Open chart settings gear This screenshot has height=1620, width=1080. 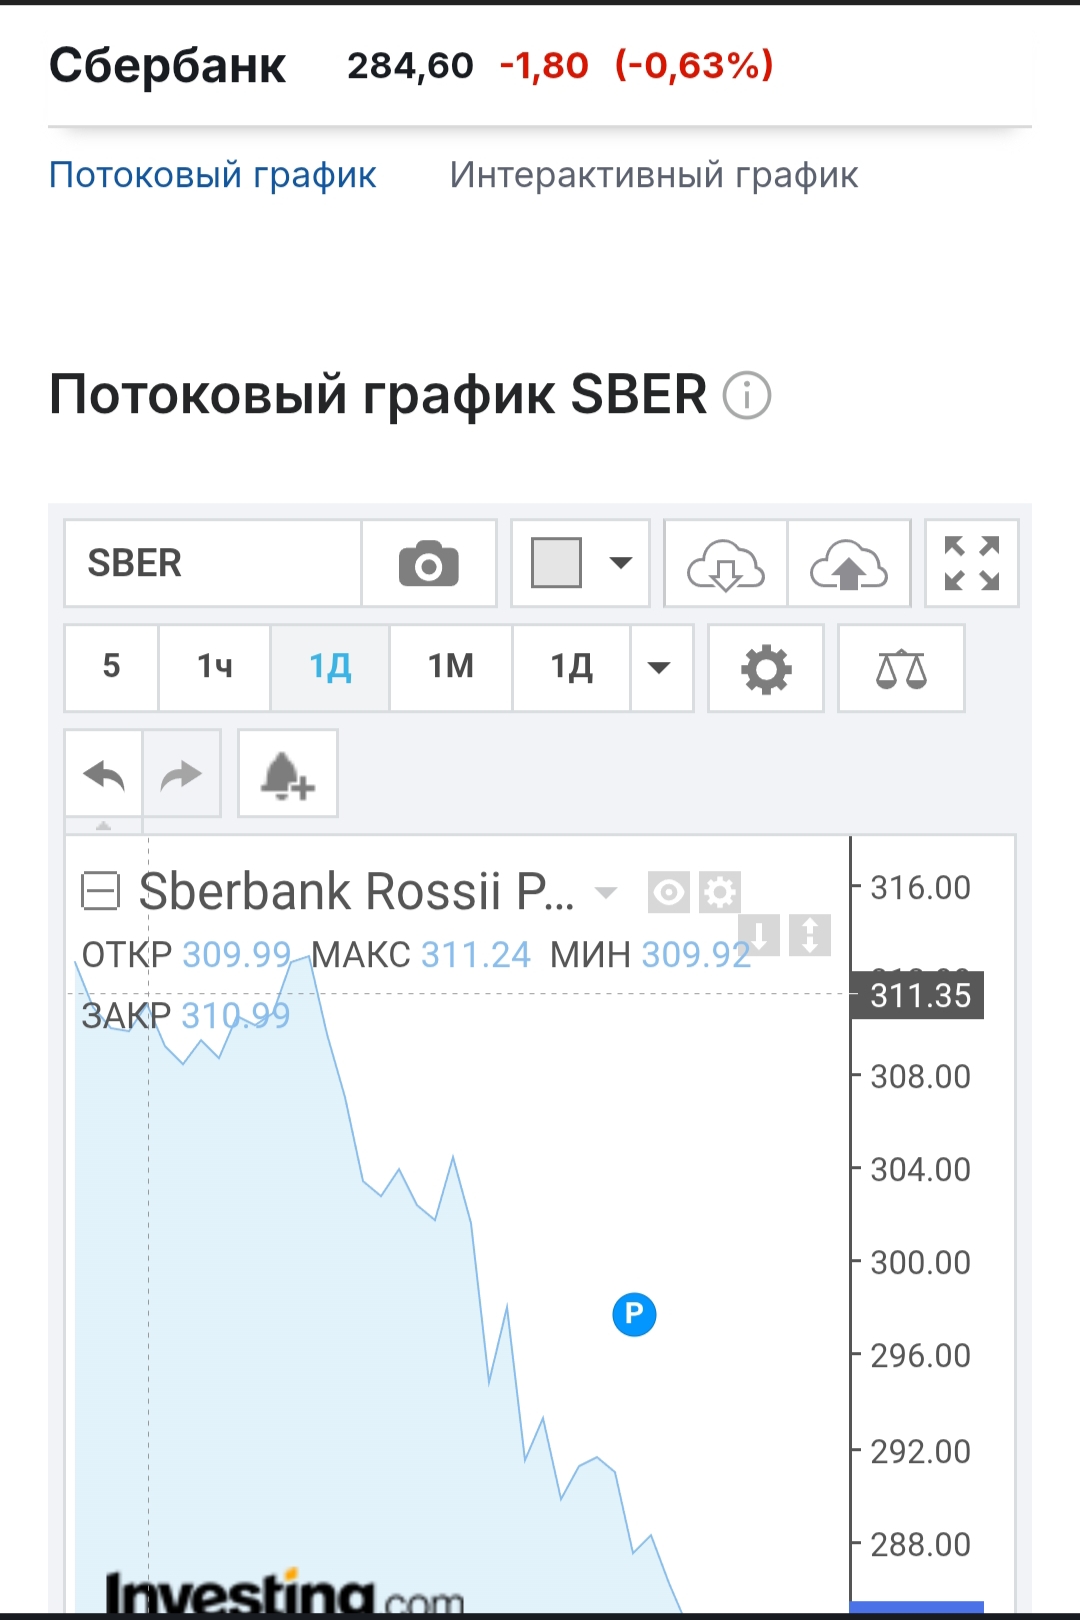[766, 668]
